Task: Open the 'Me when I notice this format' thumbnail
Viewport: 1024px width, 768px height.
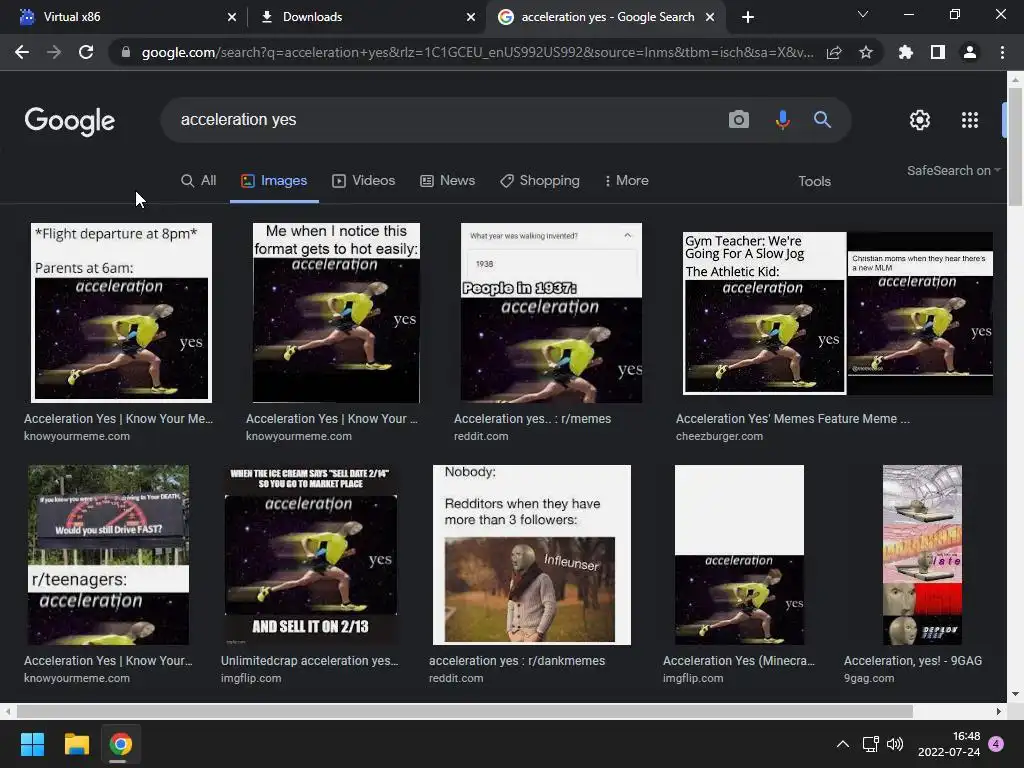Action: pos(336,313)
